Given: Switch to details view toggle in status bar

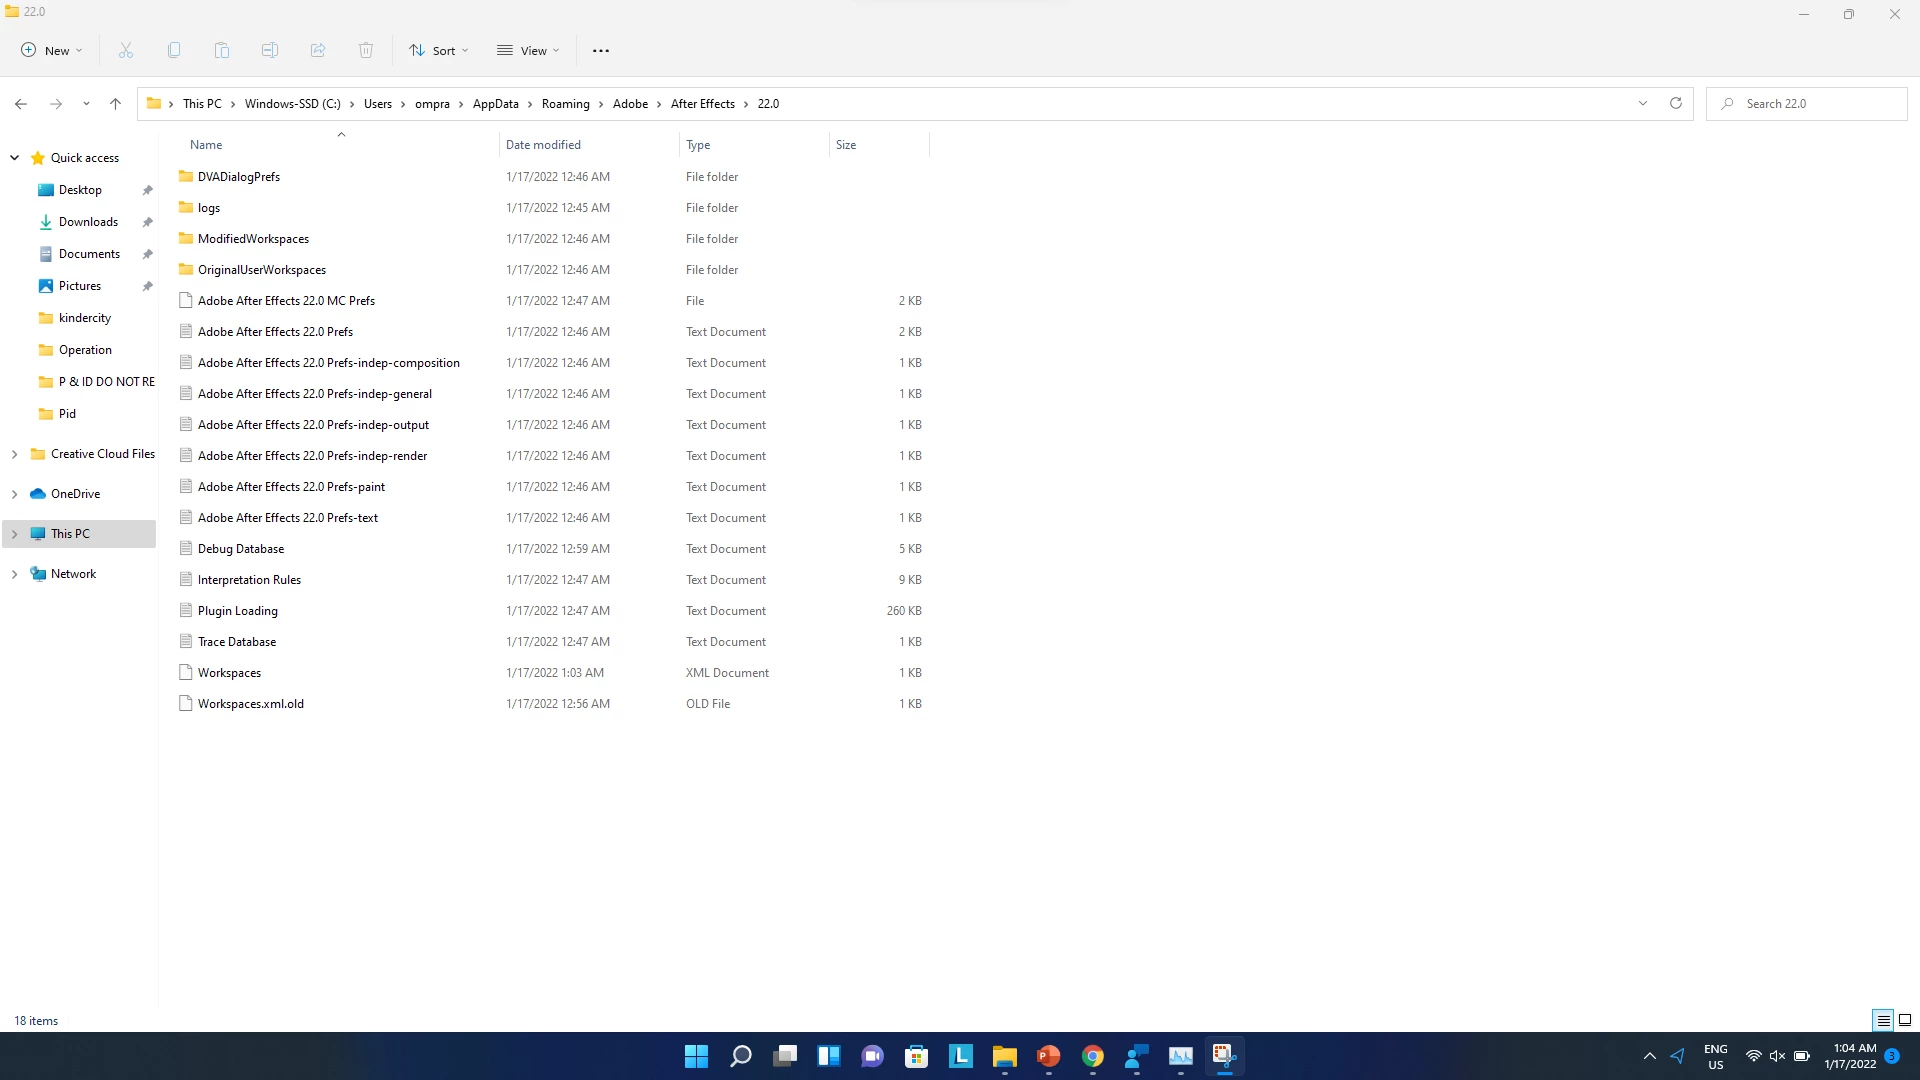Looking at the screenshot, I should [1883, 1020].
